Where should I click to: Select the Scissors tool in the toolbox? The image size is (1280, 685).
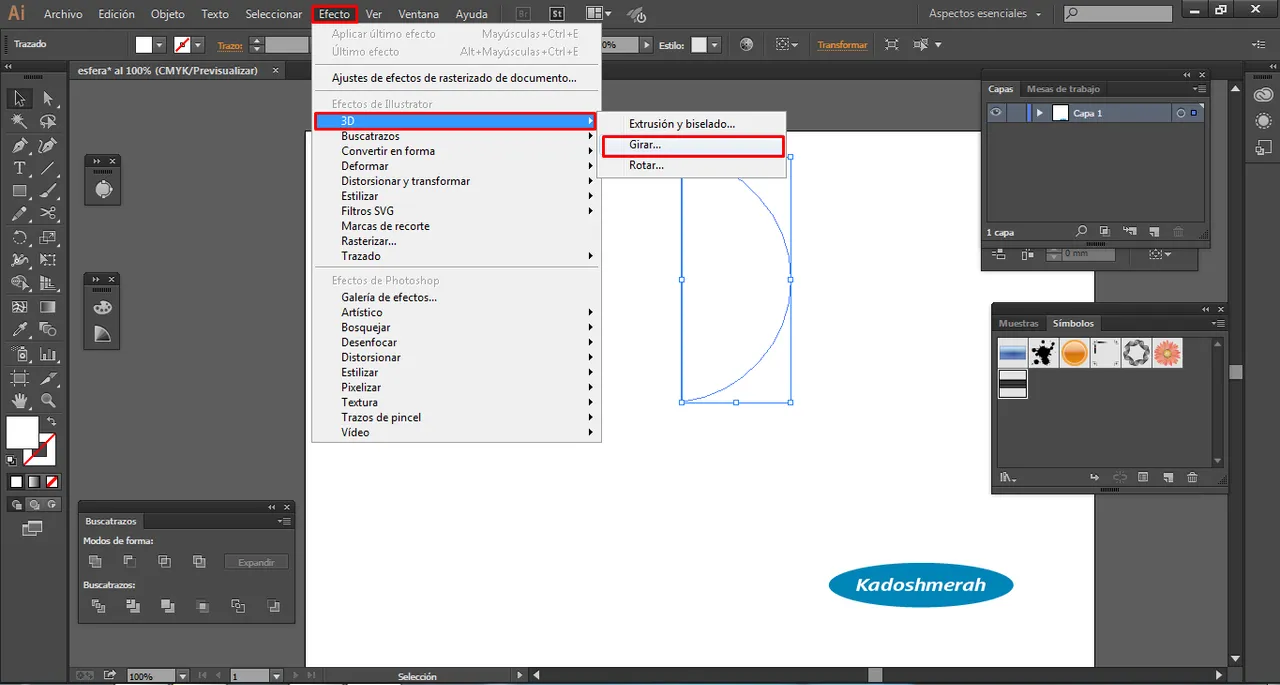[47, 214]
